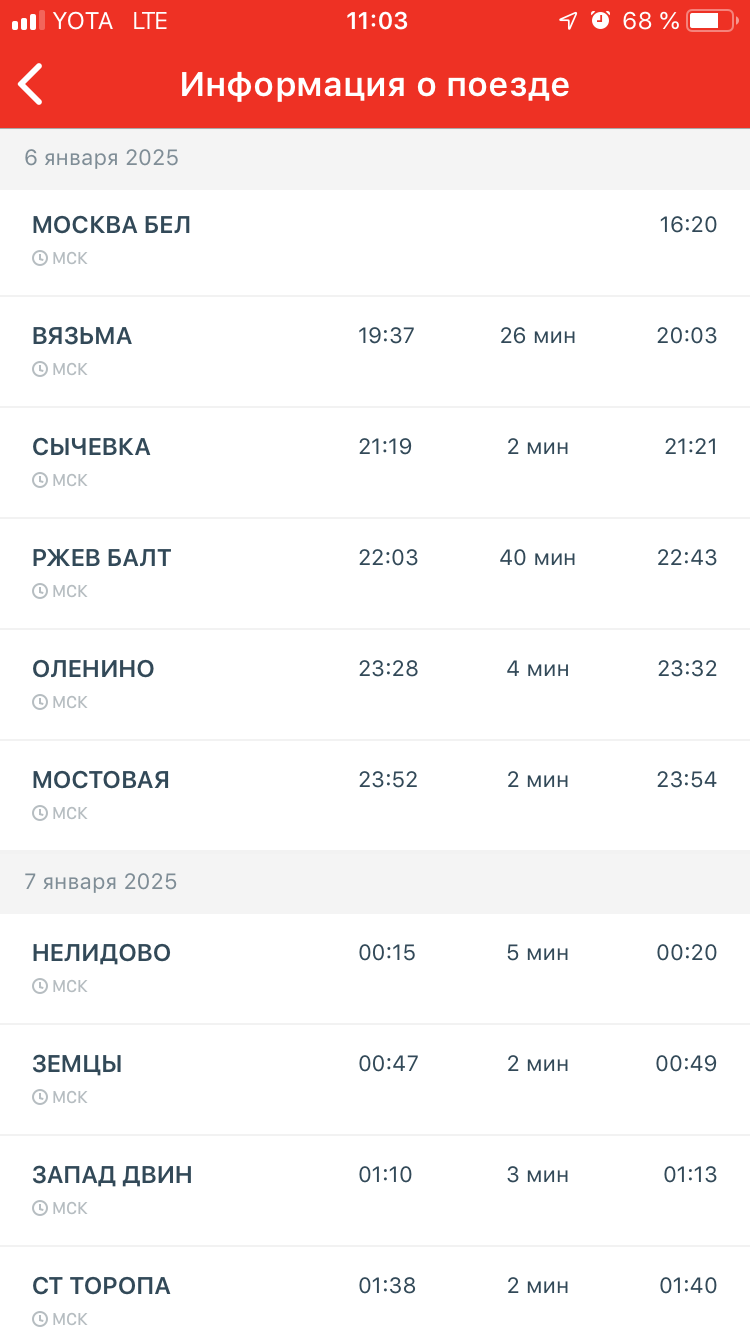Select the СЫЧЕВКА station row

pyautogui.click(x=375, y=462)
